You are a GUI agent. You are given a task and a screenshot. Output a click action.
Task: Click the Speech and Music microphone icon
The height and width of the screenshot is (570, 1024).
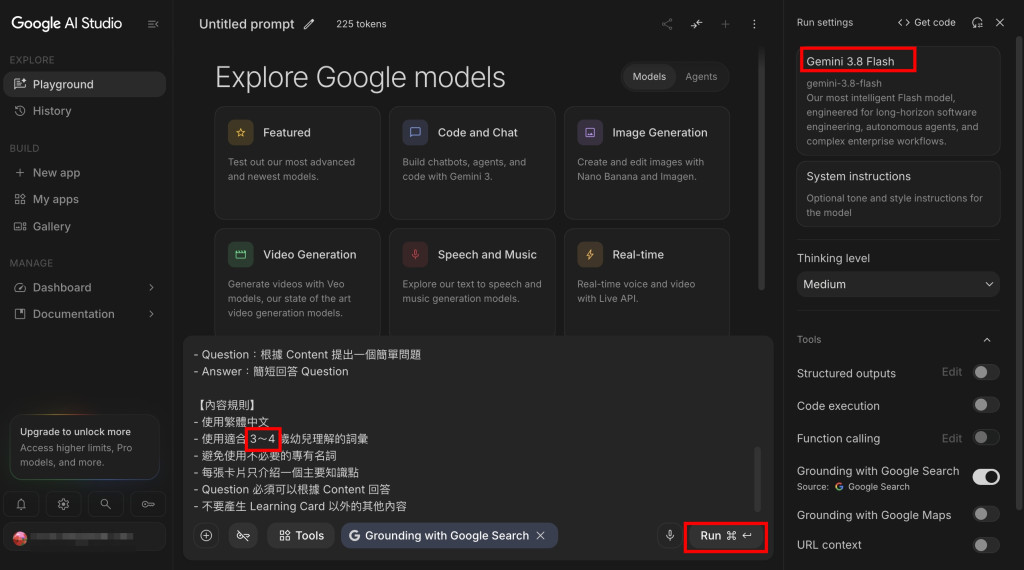[x=415, y=255]
